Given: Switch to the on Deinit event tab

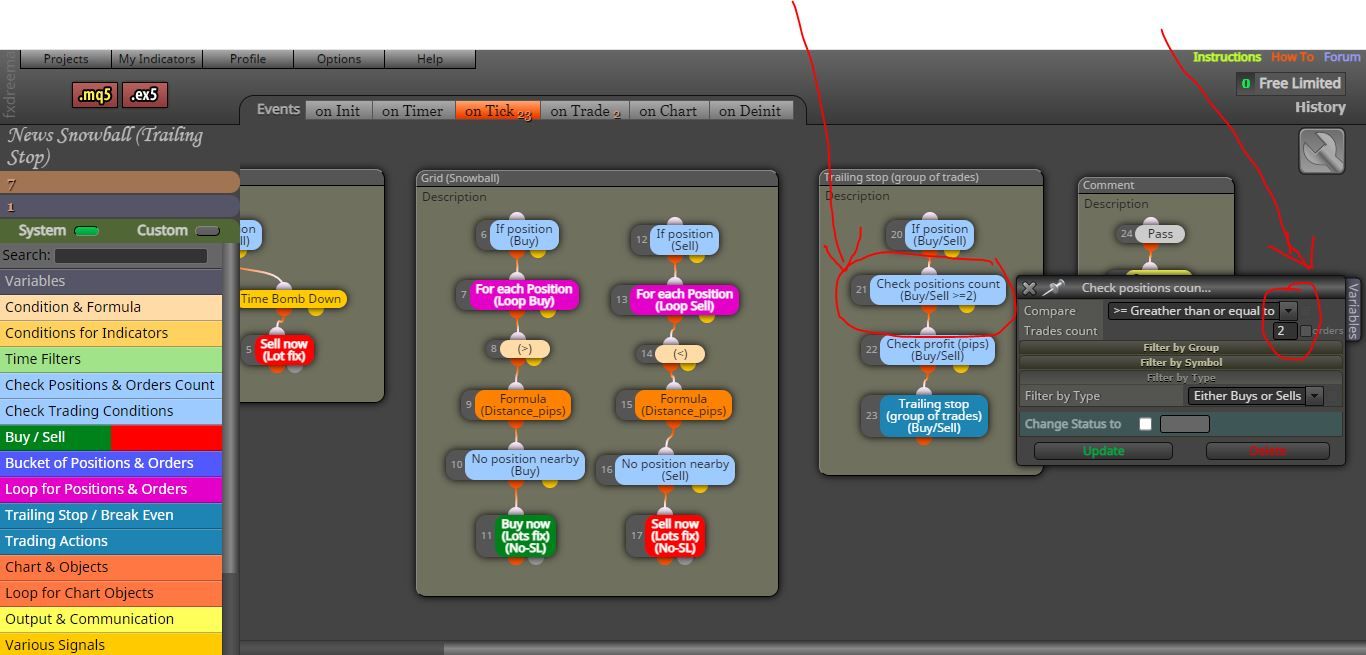Looking at the screenshot, I should click(750, 111).
